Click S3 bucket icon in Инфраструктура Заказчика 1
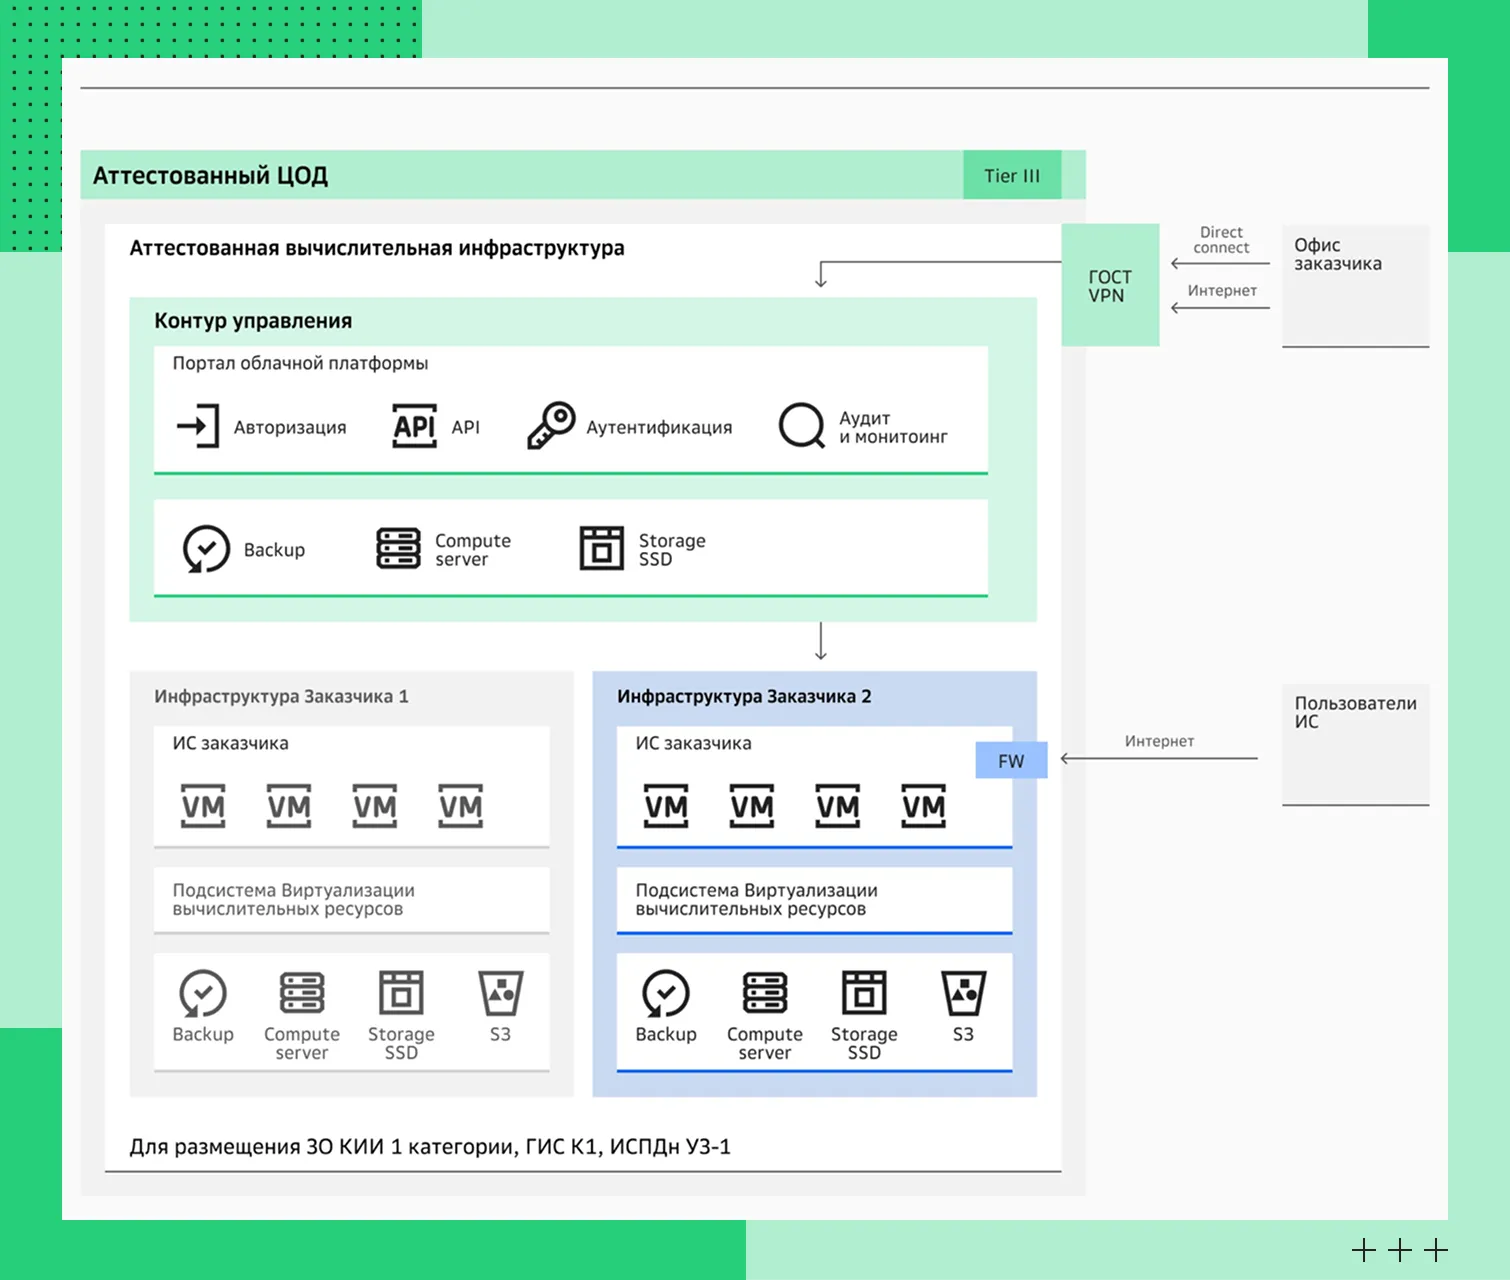The width and height of the screenshot is (1510, 1280). 500,994
